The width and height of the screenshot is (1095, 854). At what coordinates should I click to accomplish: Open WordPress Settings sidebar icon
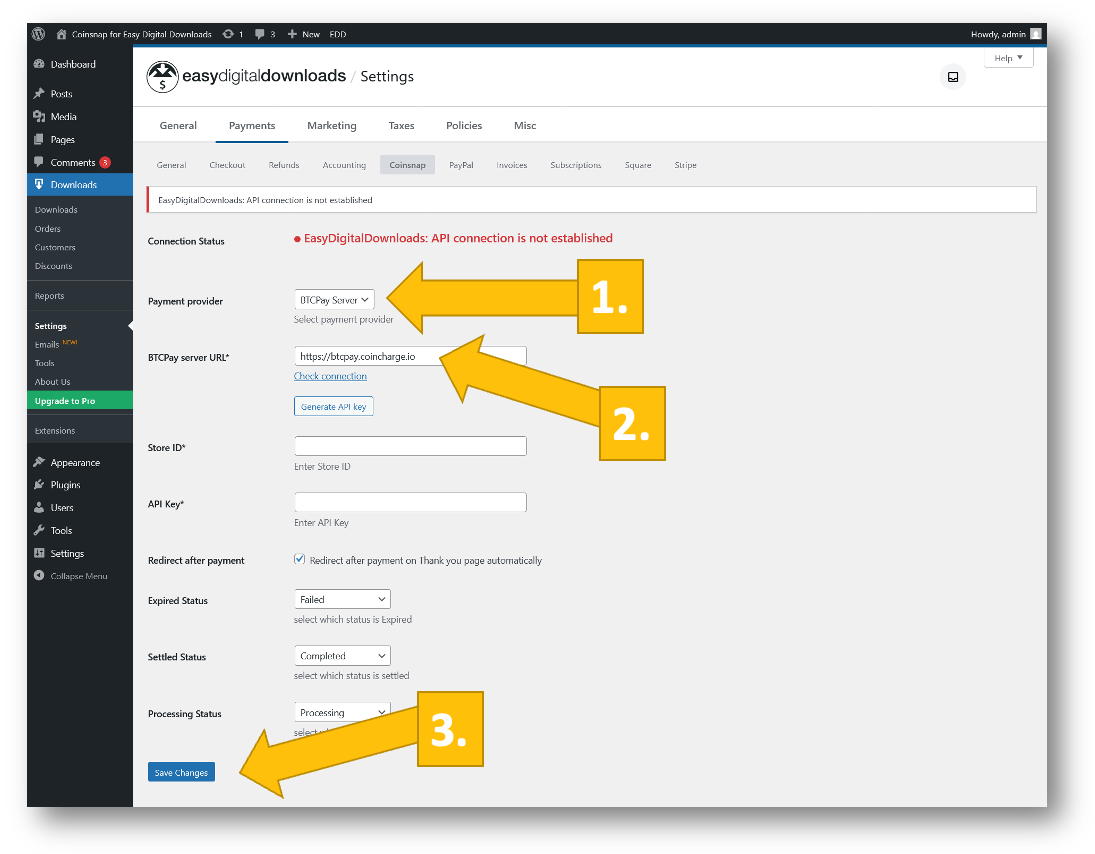[39, 553]
